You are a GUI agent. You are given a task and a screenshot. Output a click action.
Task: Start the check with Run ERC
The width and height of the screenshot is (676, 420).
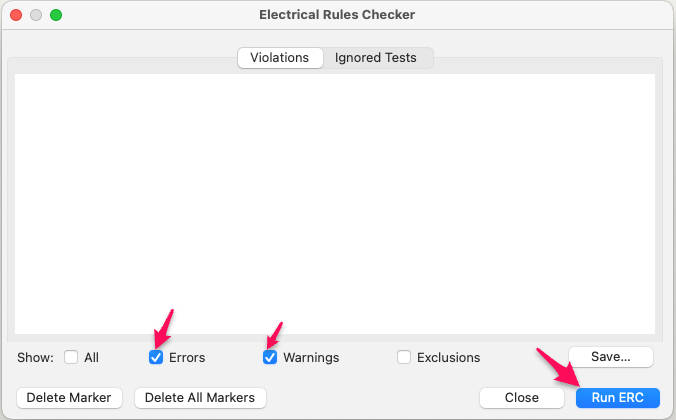tap(617, 397)
